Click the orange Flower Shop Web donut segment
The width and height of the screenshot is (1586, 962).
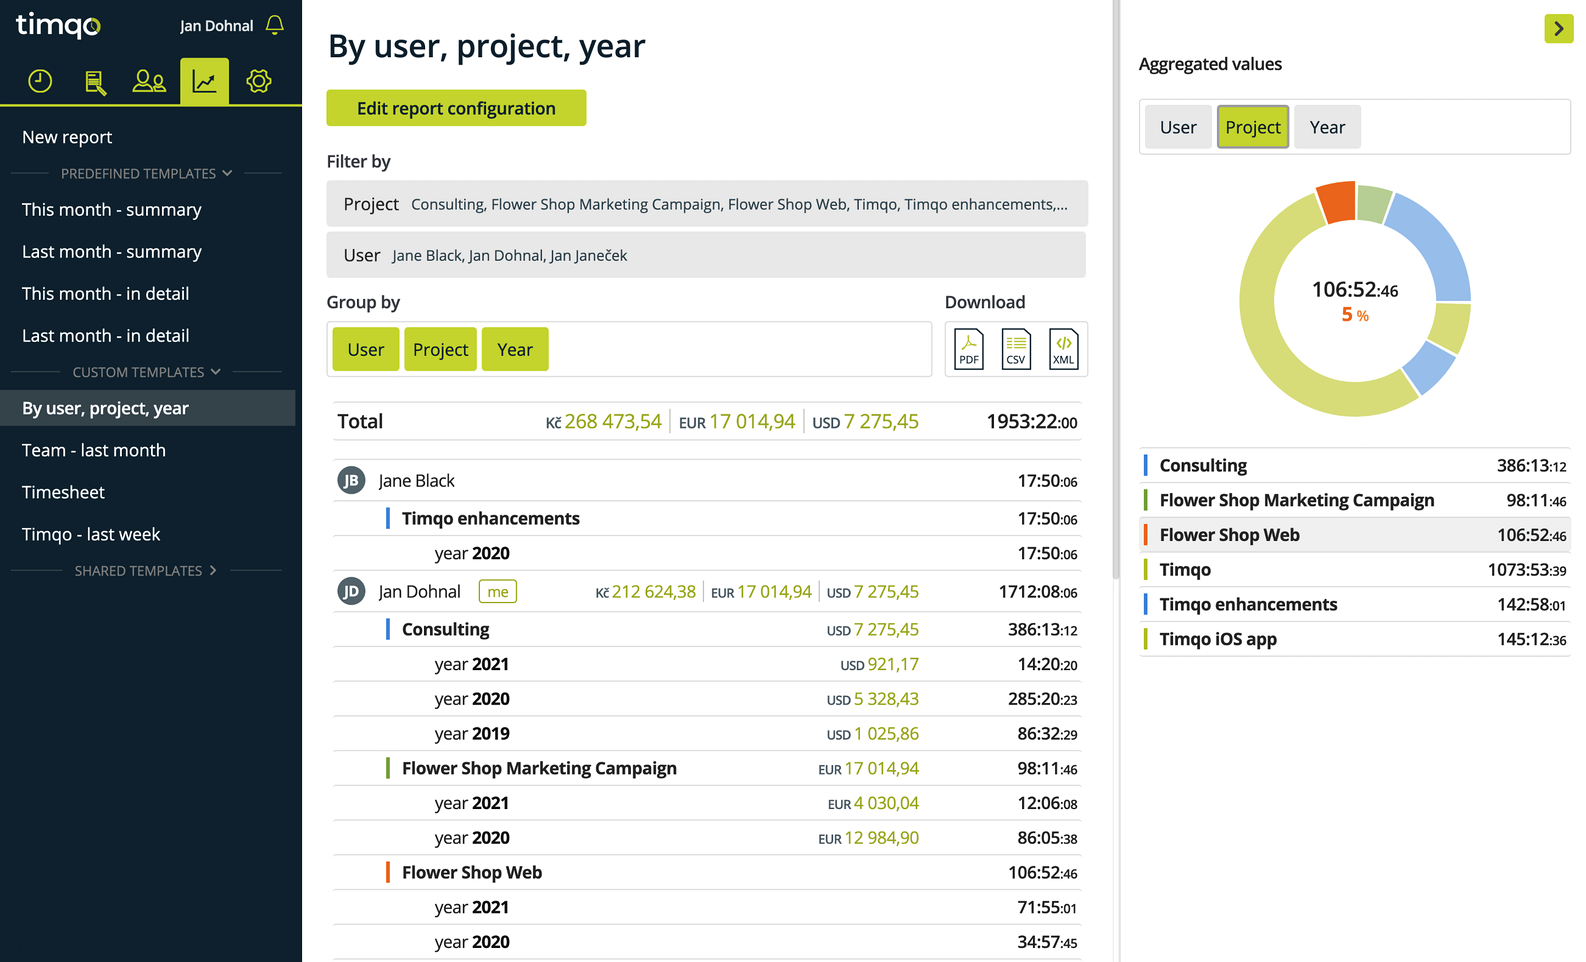click(x=1338, y=202)
